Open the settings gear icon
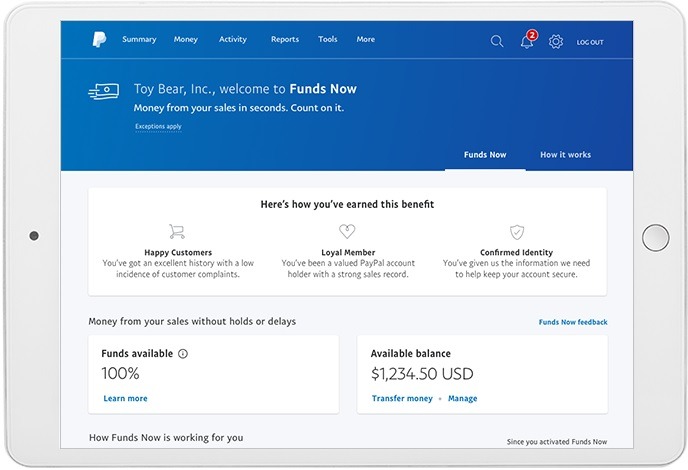 coord(556,41)
